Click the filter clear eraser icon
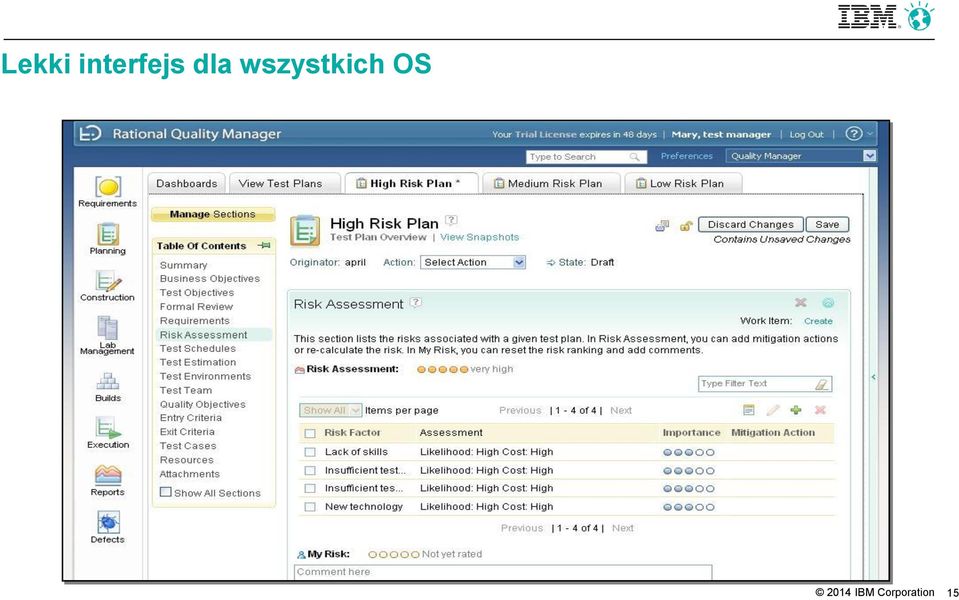Image resolution: width=959 pixels, height=600 pixels. click(821, 383)
